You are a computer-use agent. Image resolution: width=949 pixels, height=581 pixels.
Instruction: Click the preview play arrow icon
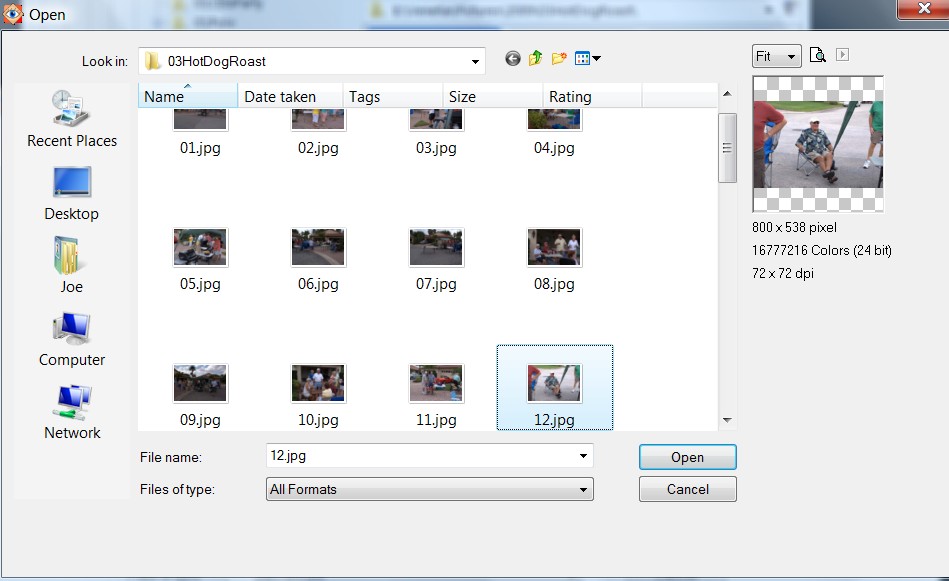(x=842, y=54)
